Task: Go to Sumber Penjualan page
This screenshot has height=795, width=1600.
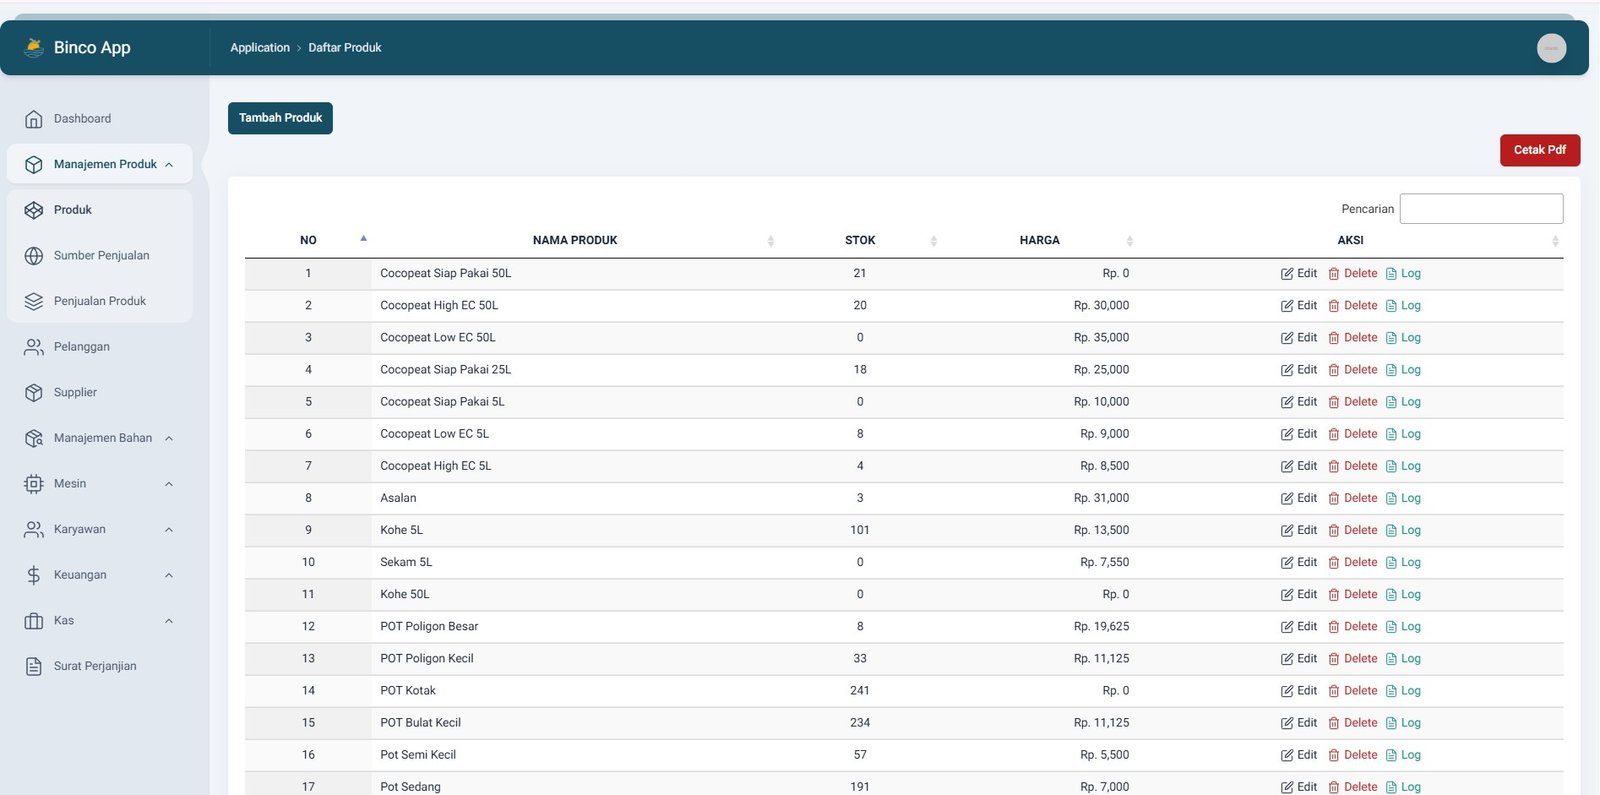Action: tap(100, 256)
